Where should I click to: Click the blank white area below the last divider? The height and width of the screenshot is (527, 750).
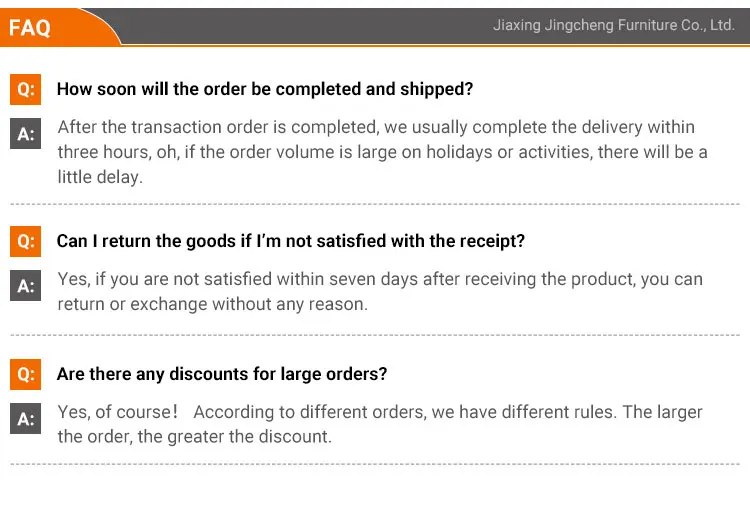[375, 497]
